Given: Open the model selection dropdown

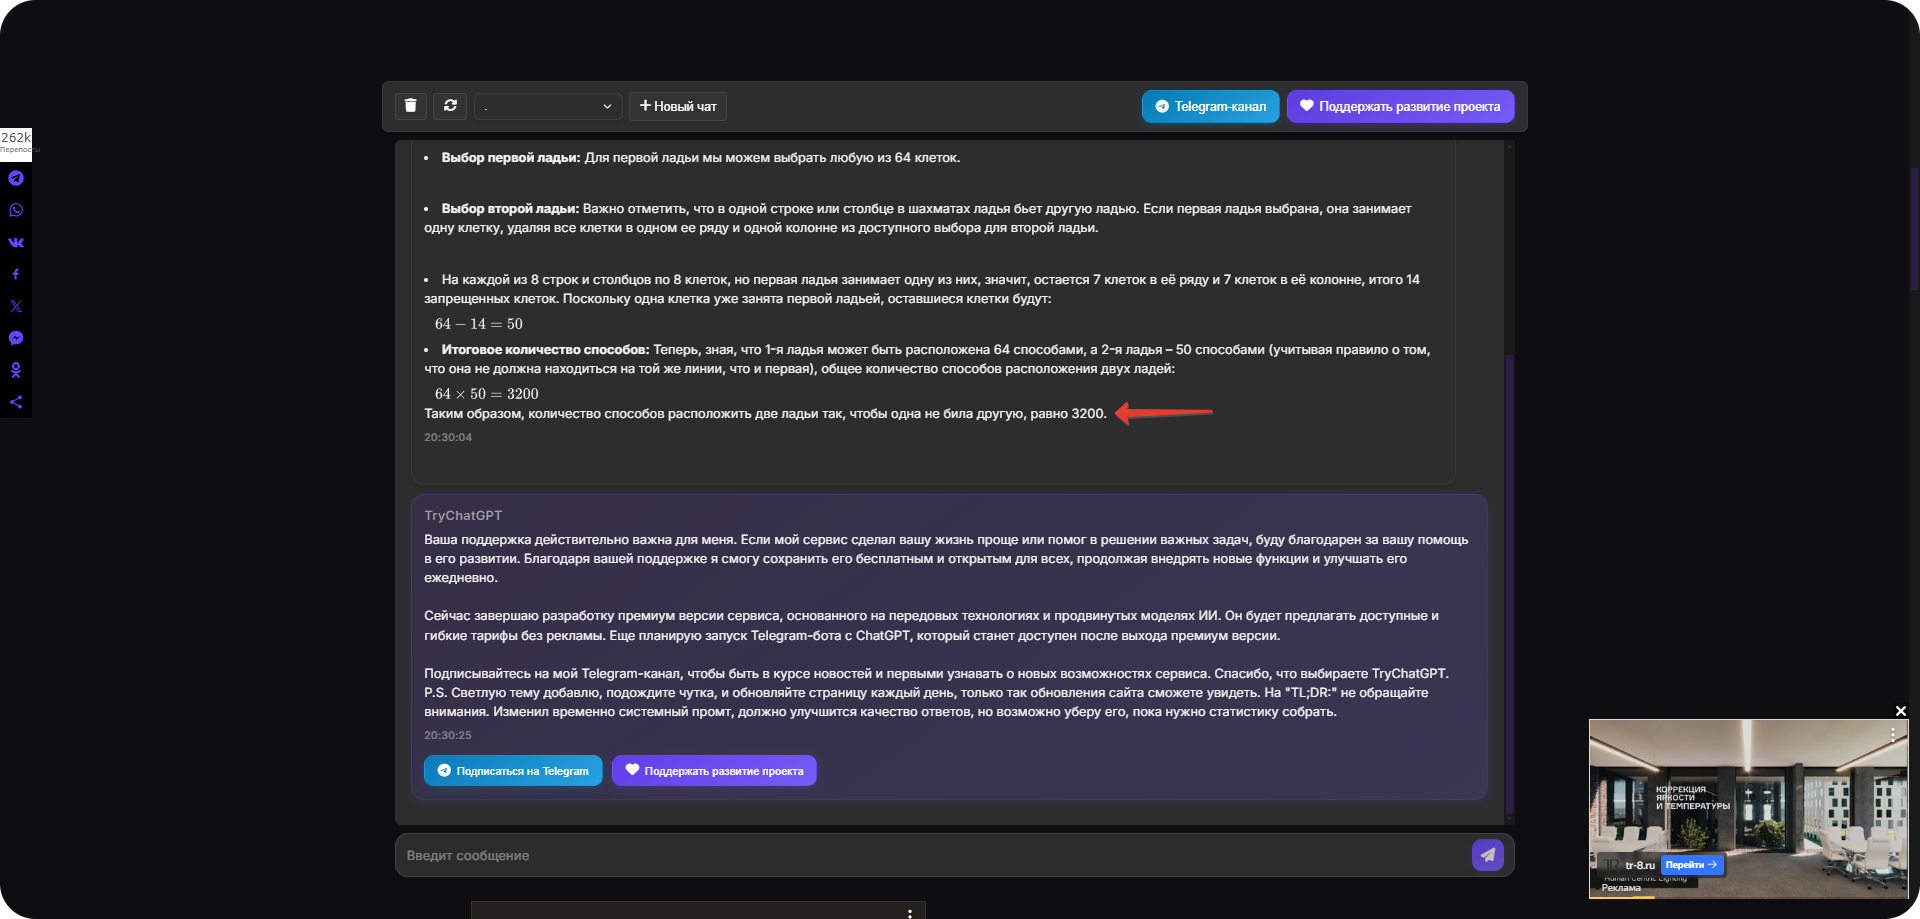Looking at the screenshot, I should [x=548, y=106].
